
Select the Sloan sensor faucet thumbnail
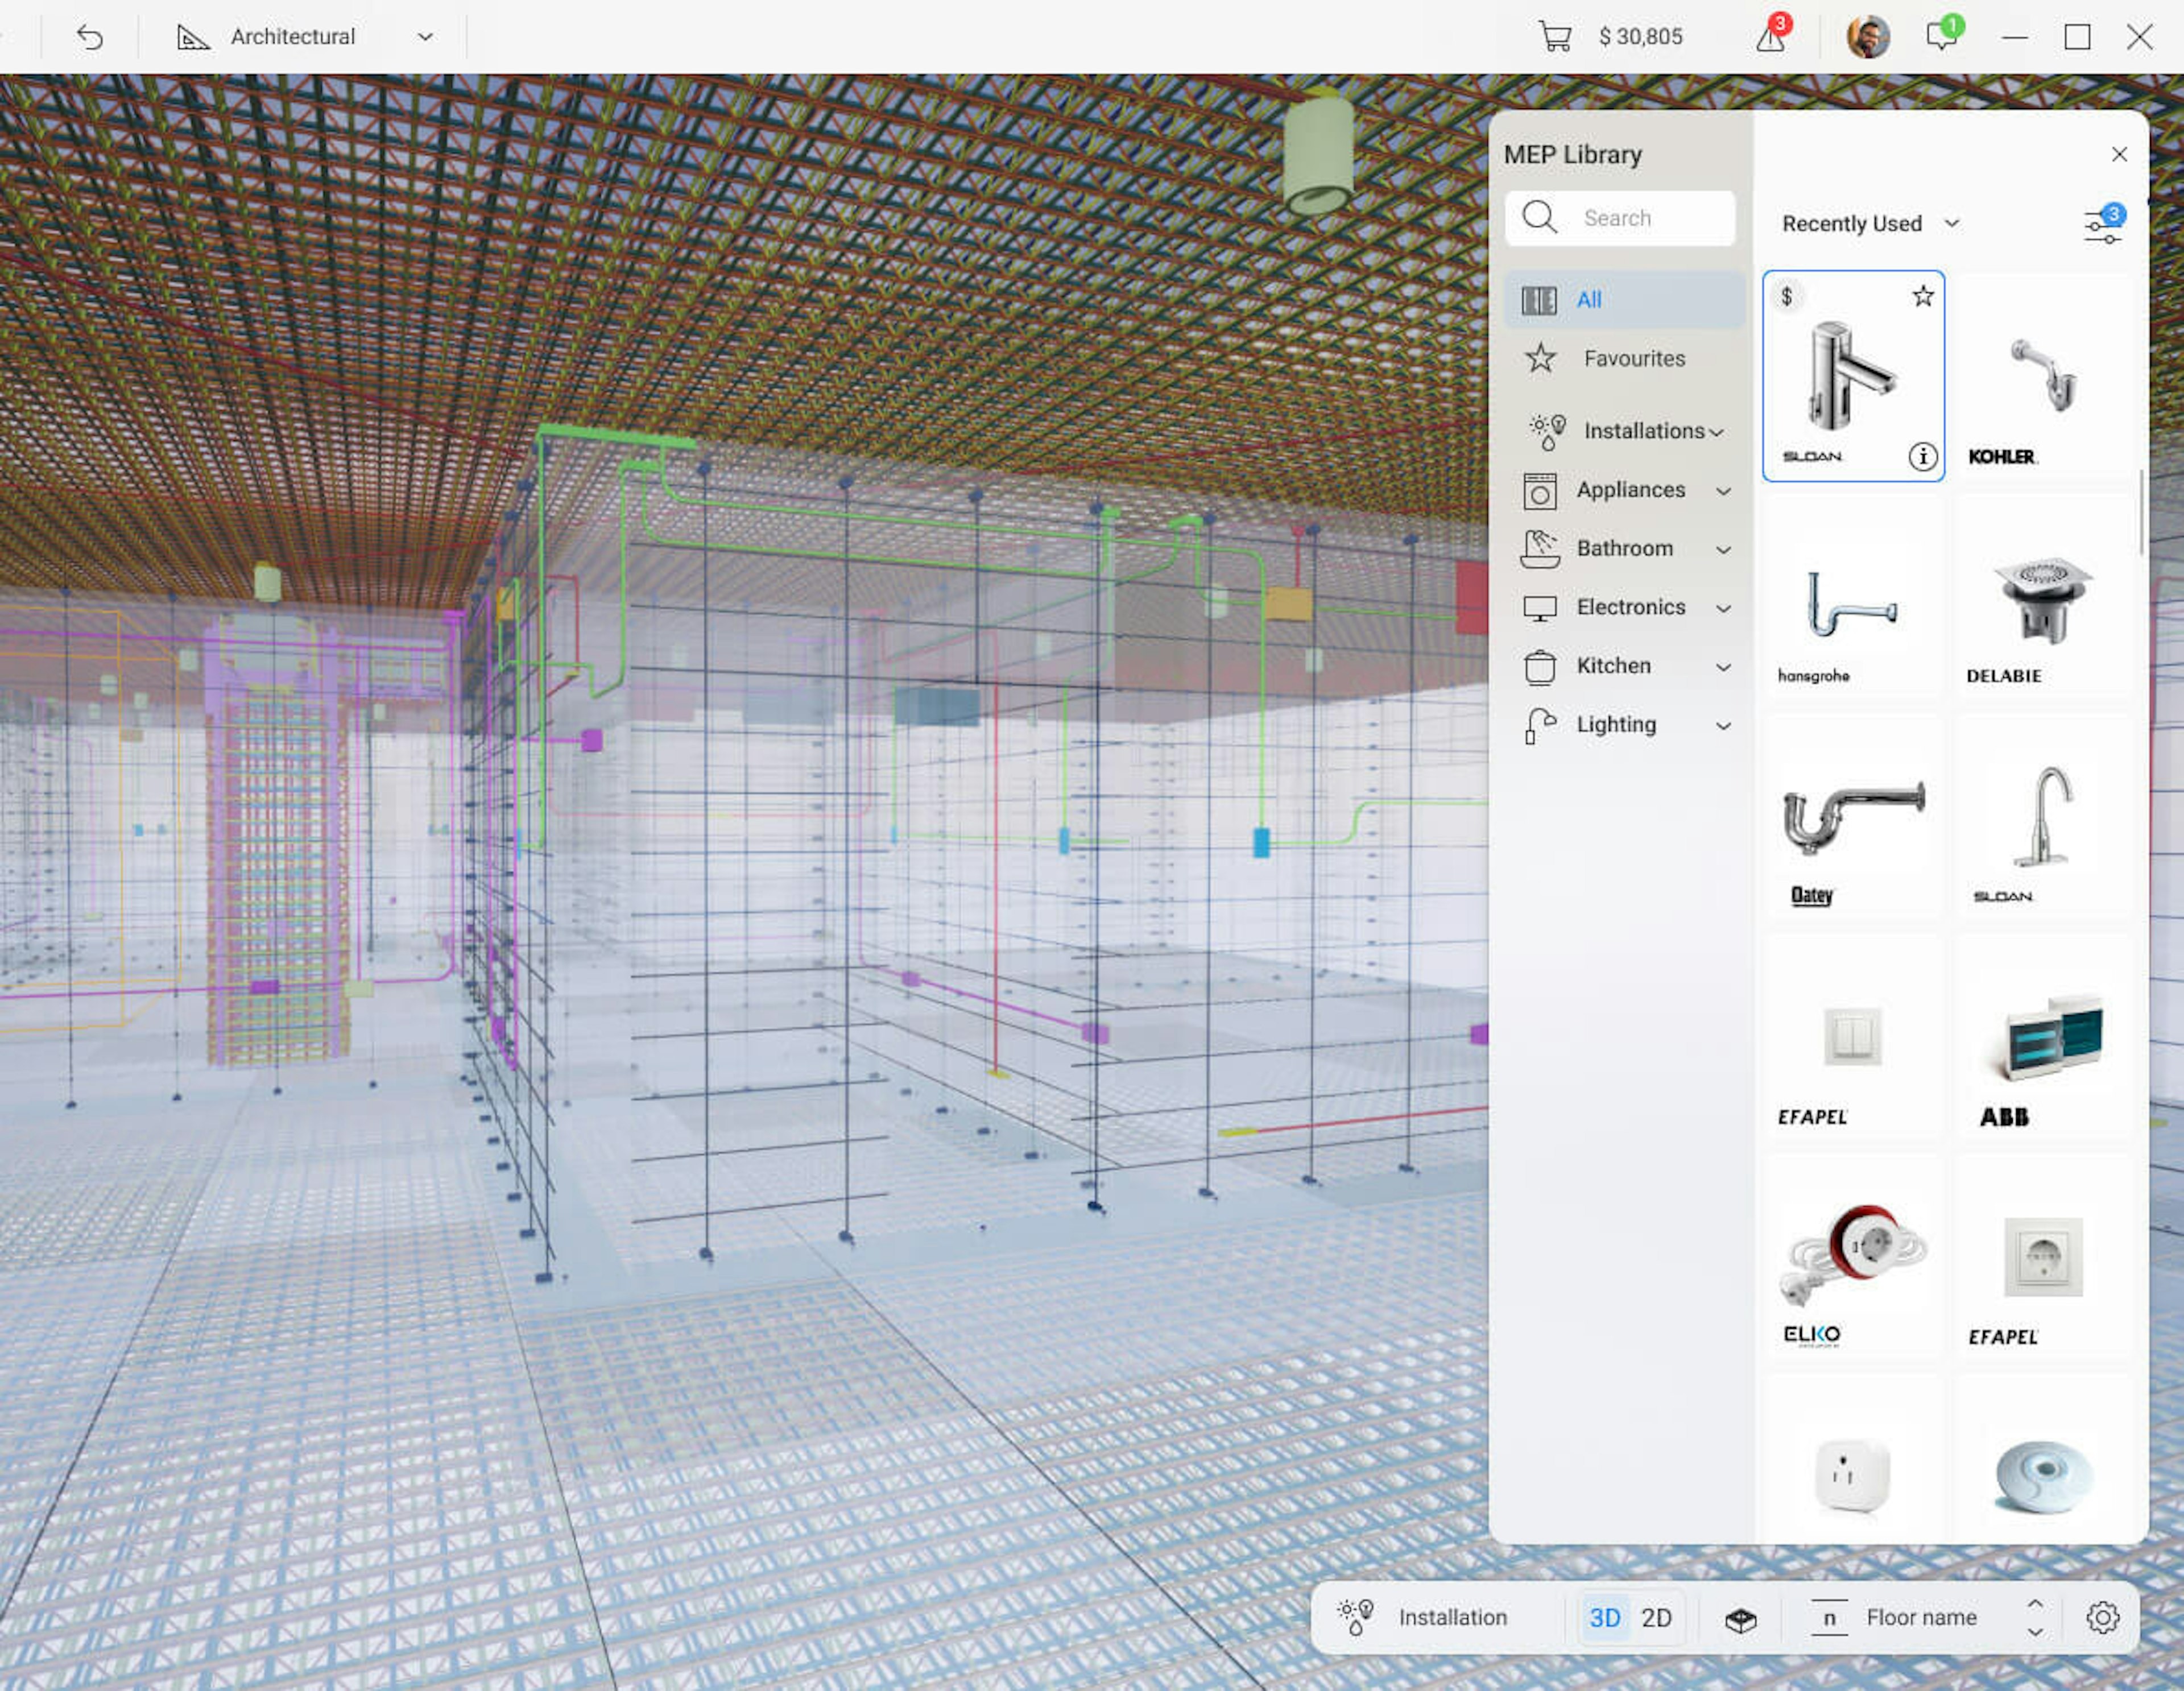pos(1853,376)
